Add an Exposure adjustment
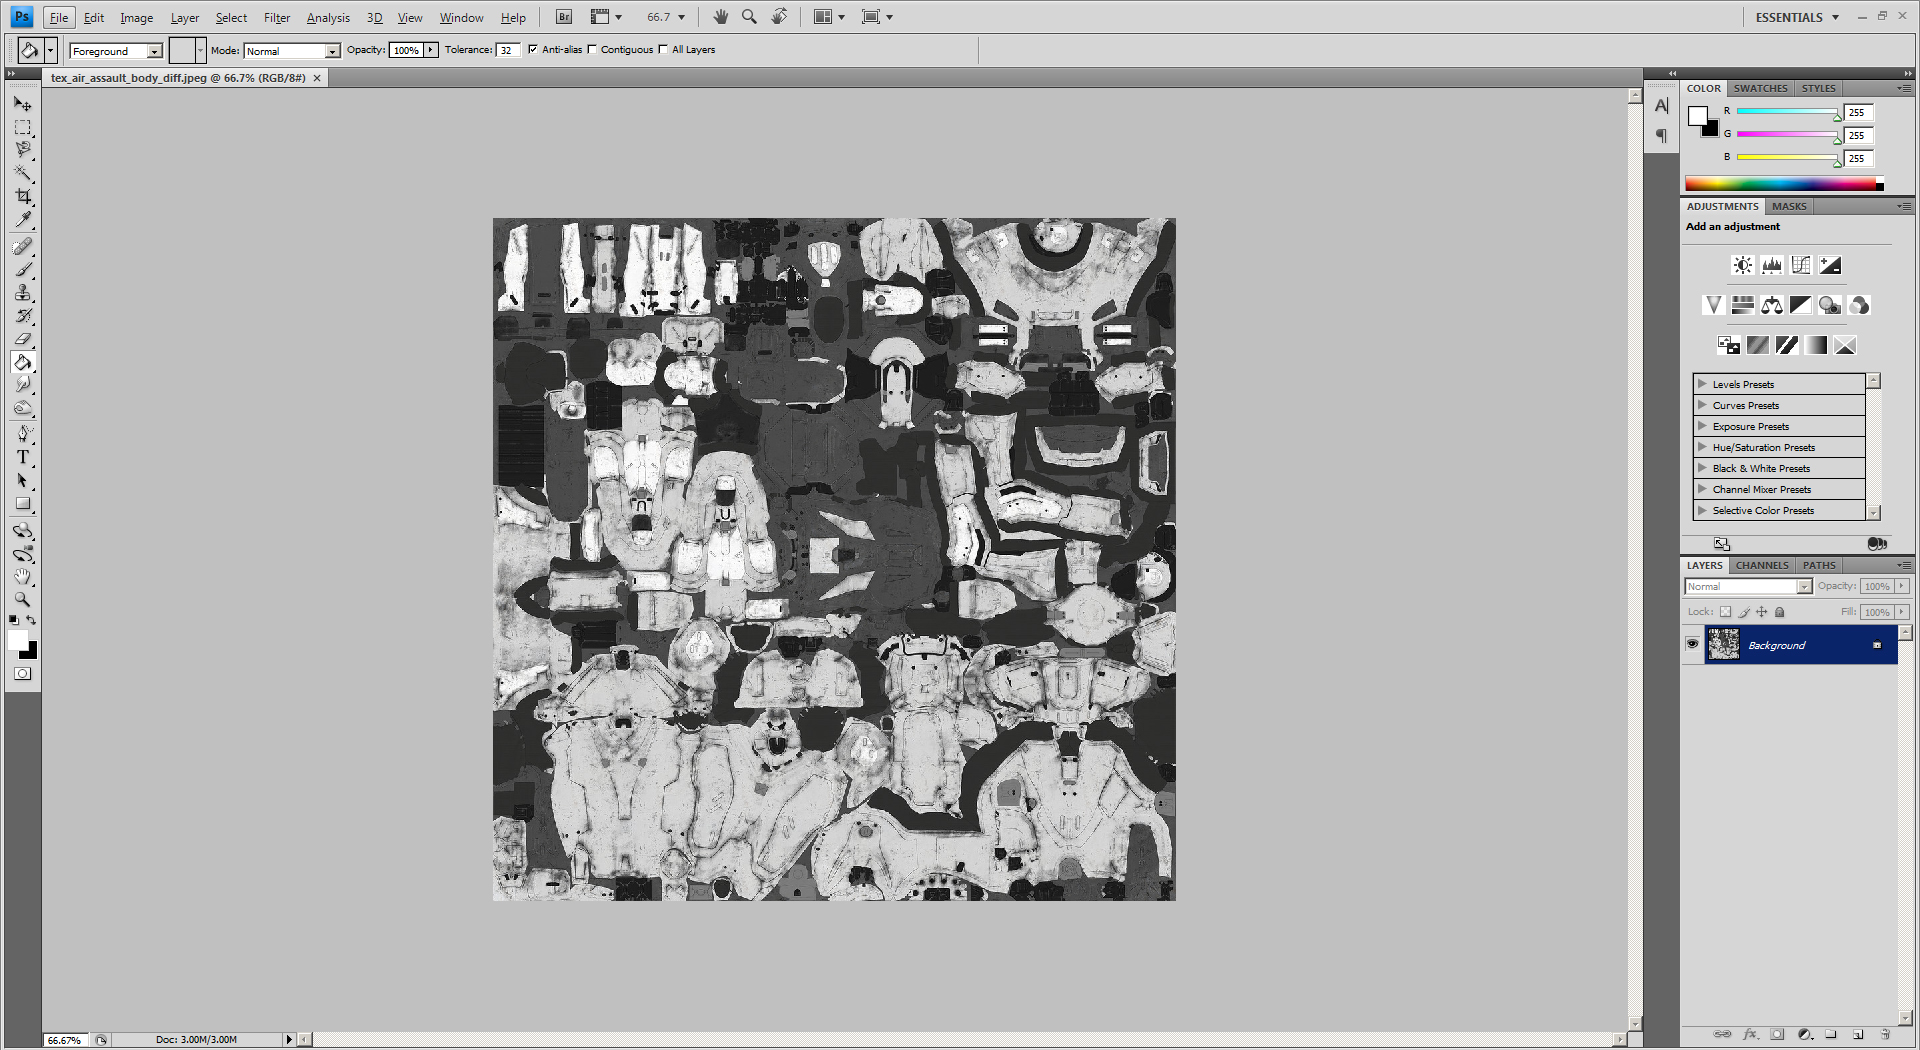The height and width of the screenshot is (1050, 1920). [x=1830, y=265]
